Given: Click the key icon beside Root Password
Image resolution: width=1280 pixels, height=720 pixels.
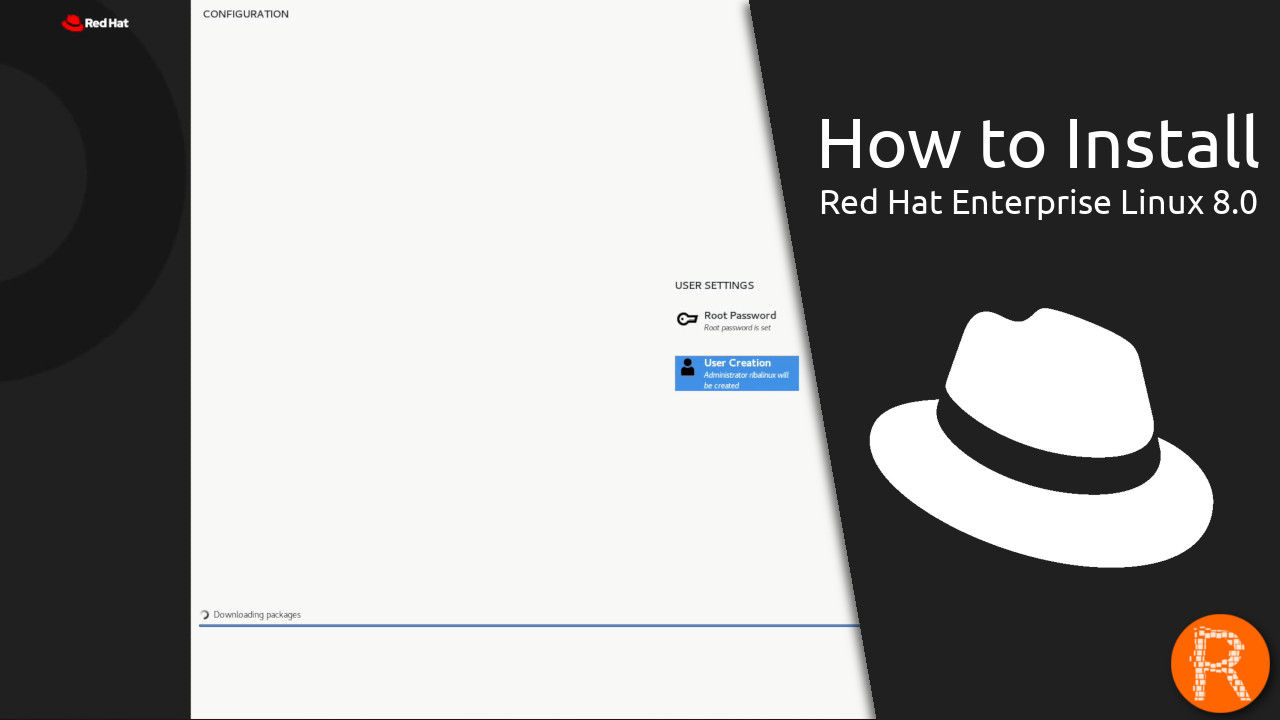Looking at the screenshot, I should 687,320.
